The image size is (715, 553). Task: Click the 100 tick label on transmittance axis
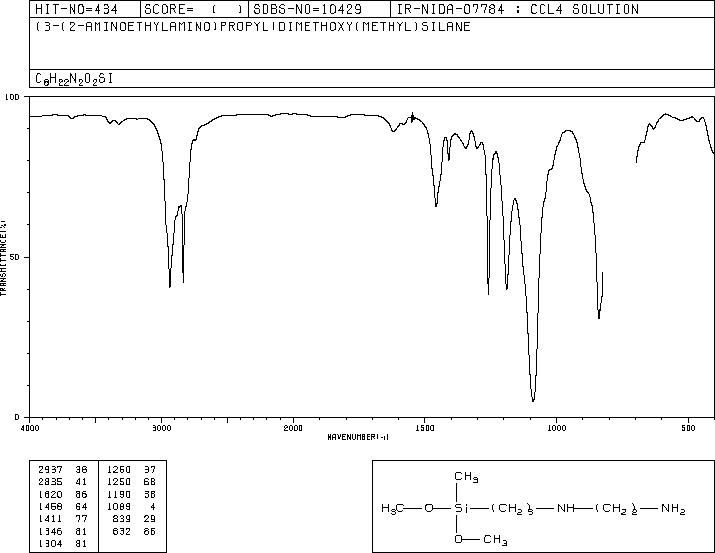click(x=12, y=97)
